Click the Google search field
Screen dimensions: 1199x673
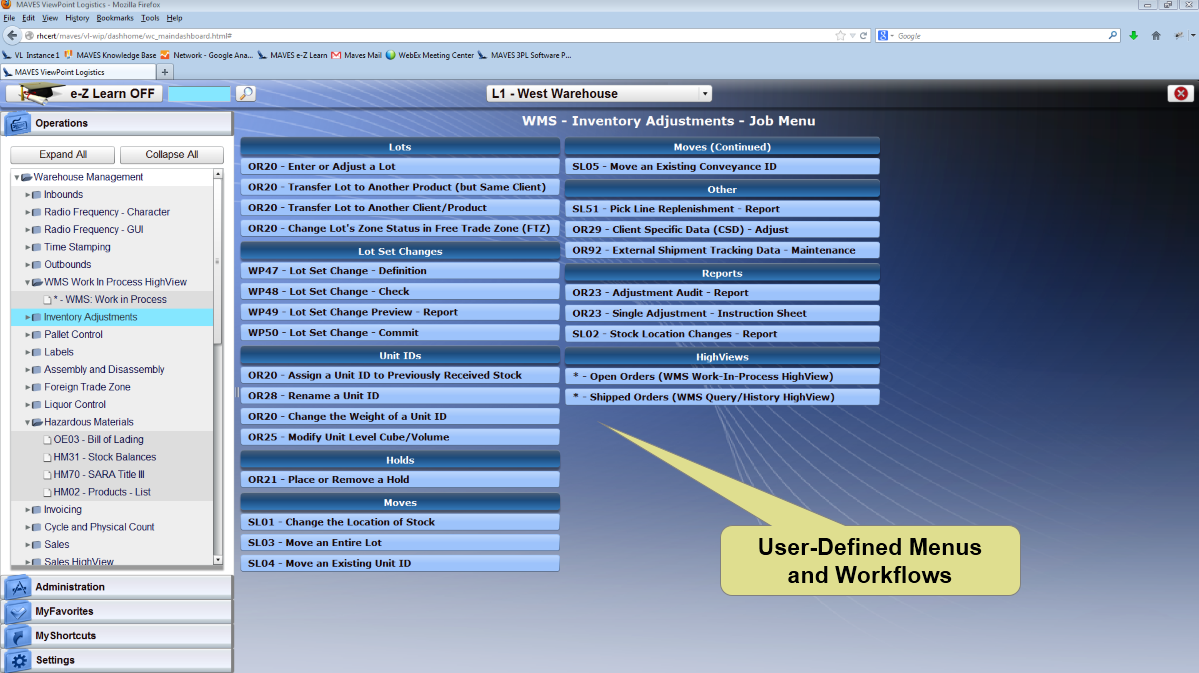pos(1002,36)
